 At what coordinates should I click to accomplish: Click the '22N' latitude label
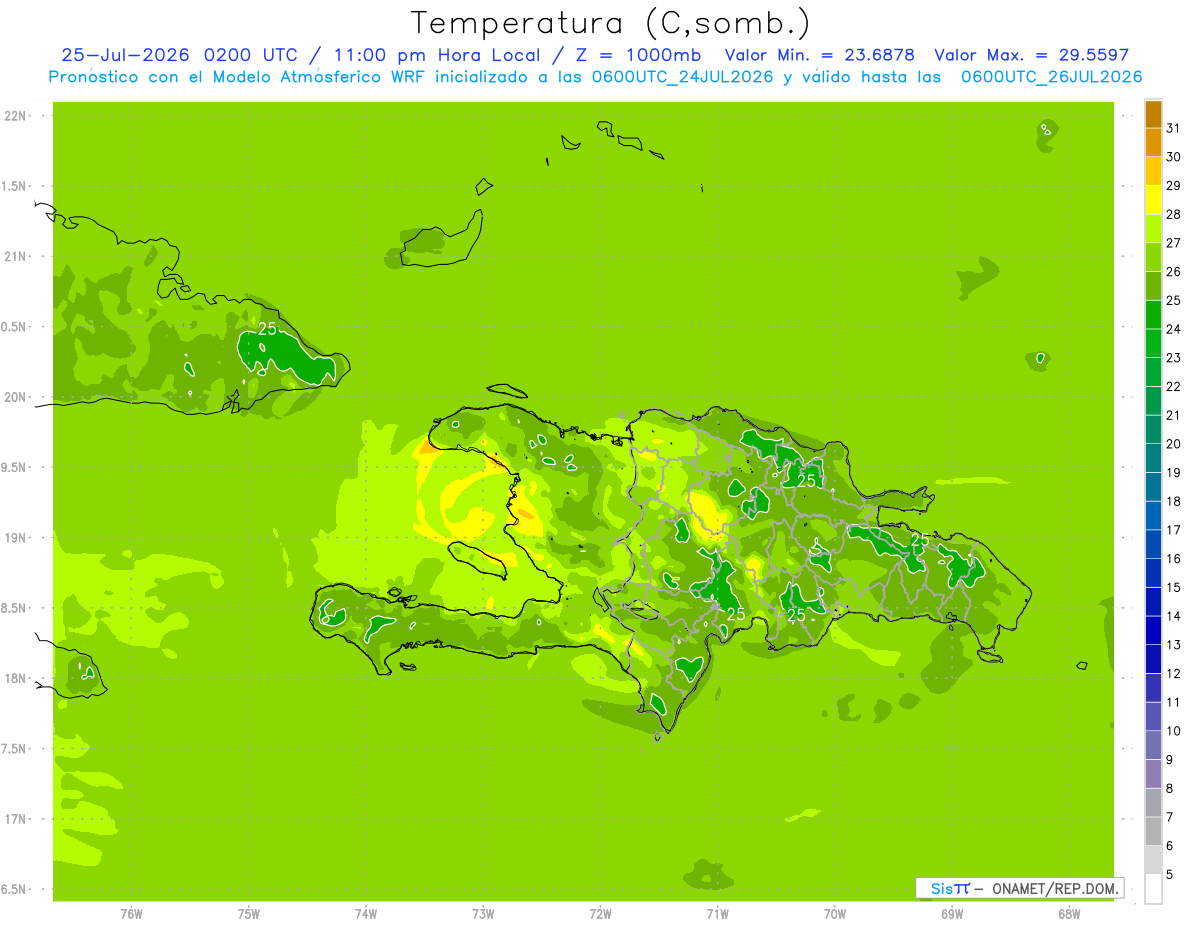coord(14,116)
